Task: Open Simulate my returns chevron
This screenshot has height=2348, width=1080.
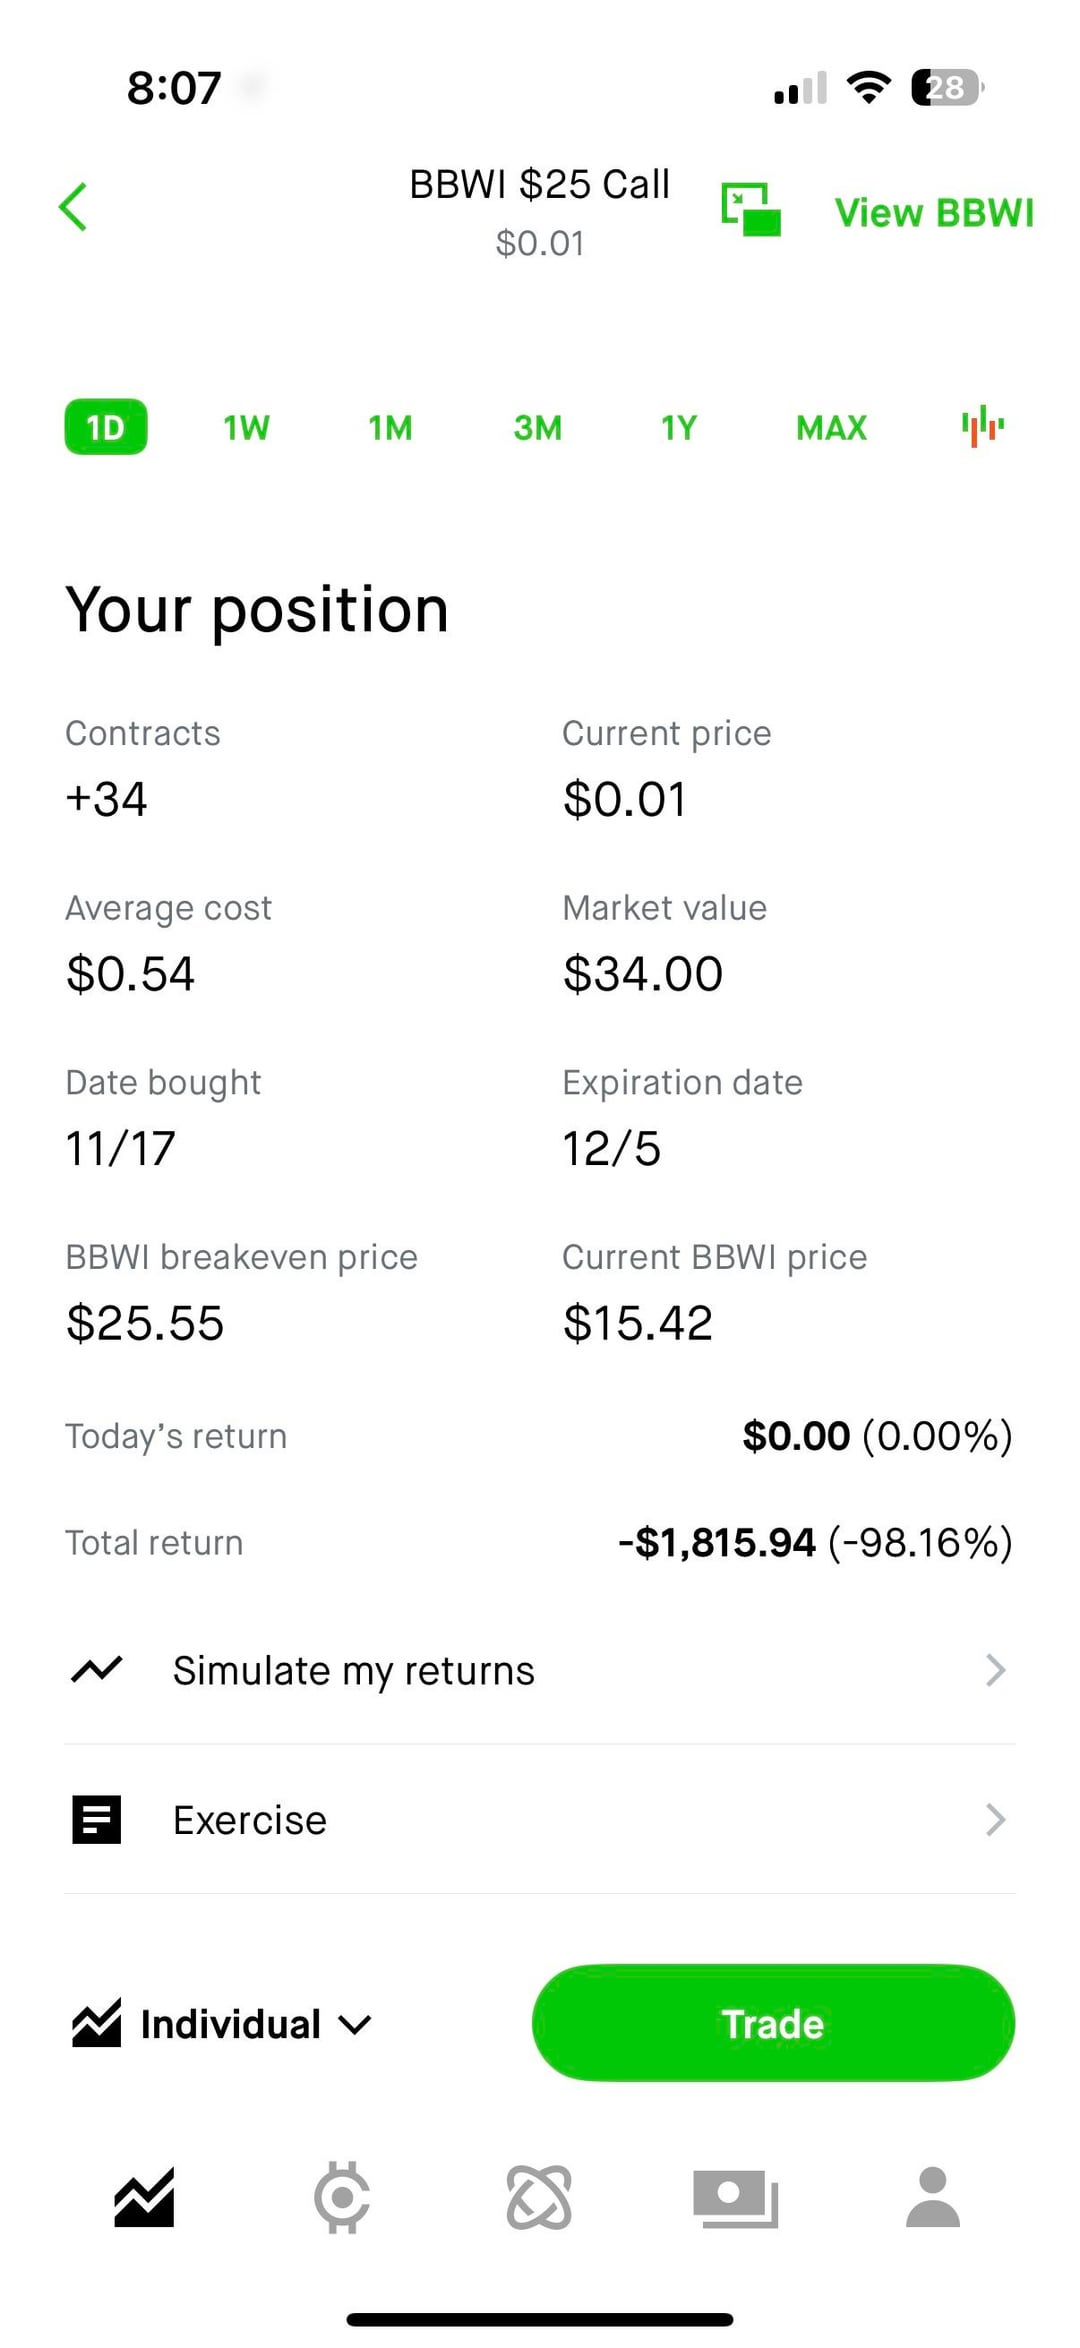Action: 995,1670
